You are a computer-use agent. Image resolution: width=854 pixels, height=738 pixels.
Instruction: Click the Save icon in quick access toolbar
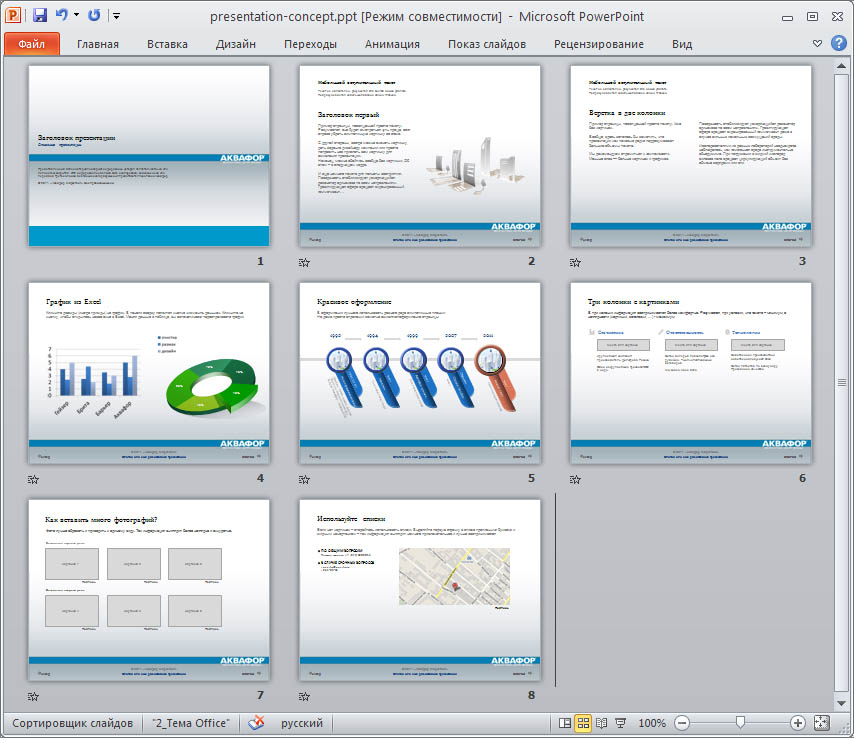40,16
